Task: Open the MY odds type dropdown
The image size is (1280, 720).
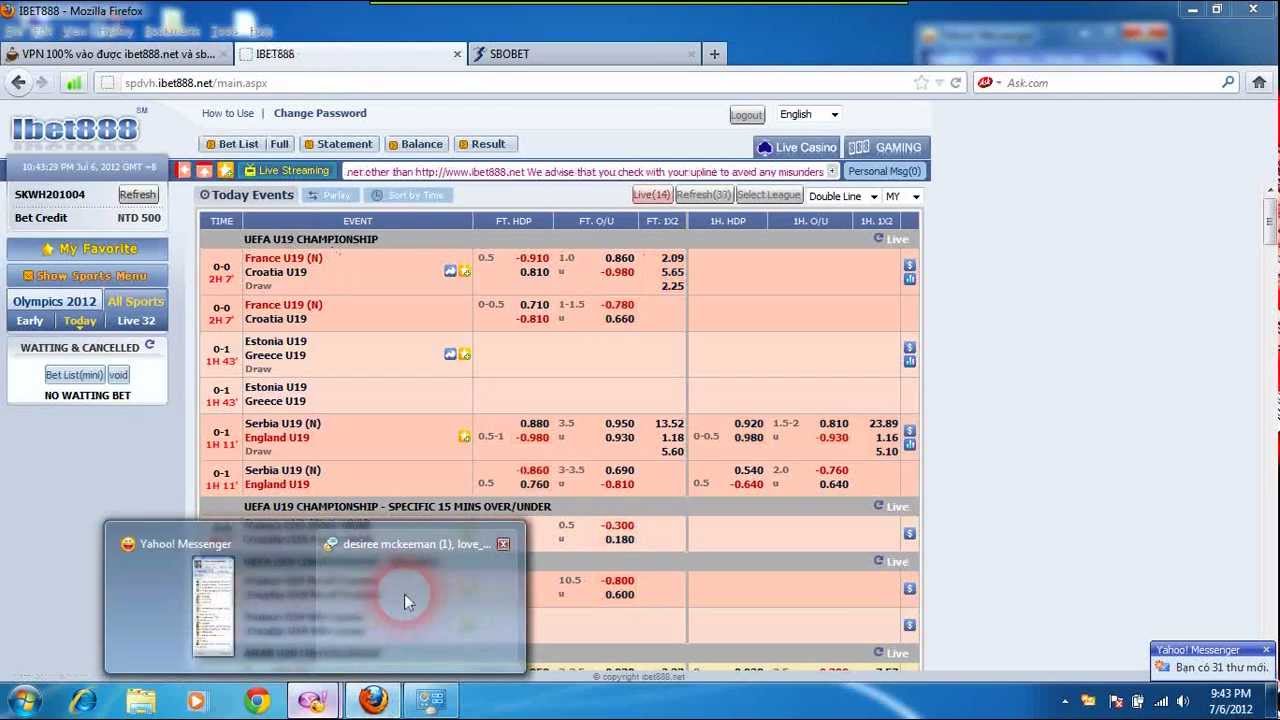Action: tap(902, 196)
